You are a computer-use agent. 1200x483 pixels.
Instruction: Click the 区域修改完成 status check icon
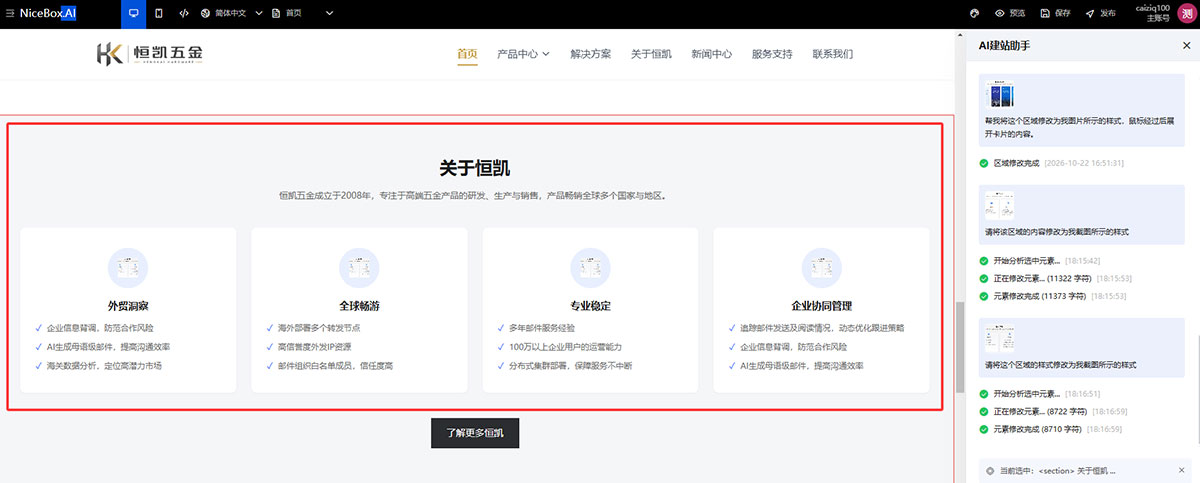pyautogui.click(x=985, y=162)
